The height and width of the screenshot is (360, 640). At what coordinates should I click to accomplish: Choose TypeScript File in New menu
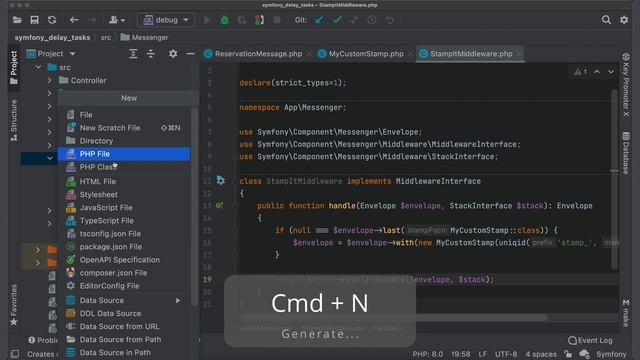tap(124, 220)
